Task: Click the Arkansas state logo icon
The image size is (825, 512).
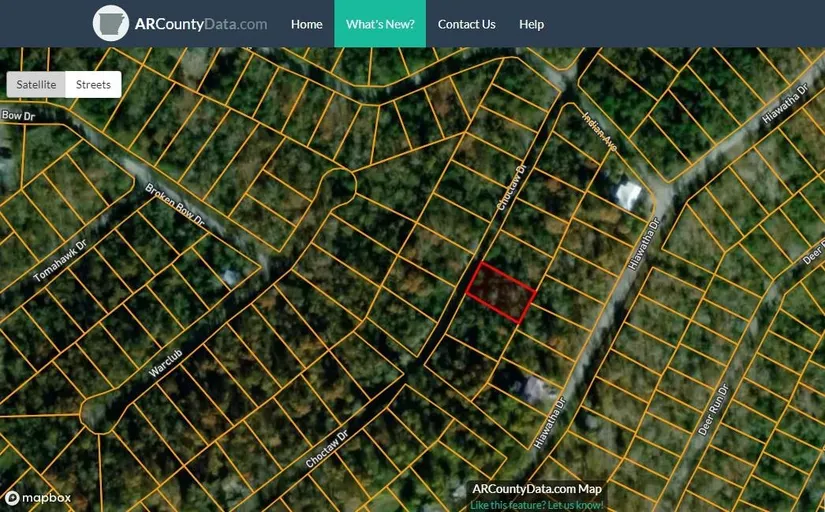Action: pos(110,24)
